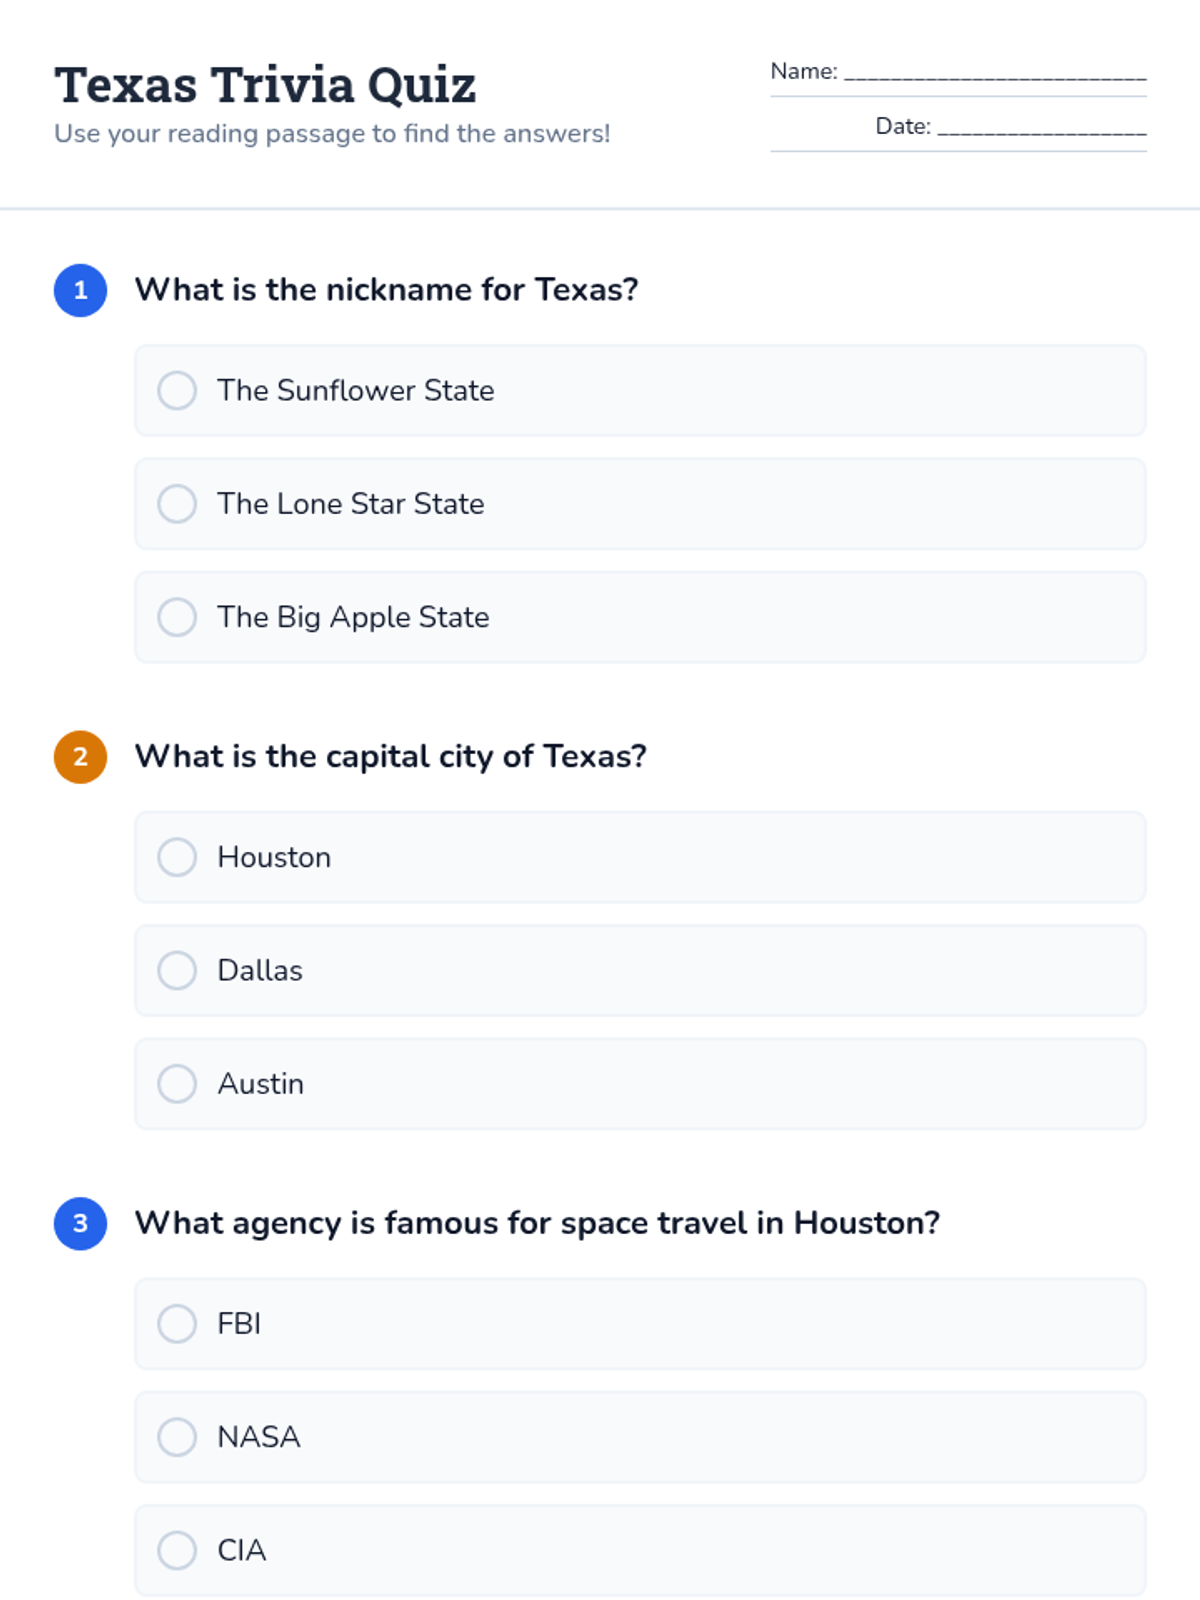Select Houston as the capital
Image resolution: width=1200 pixels, height=1600 pixels.
pos(177,857)
